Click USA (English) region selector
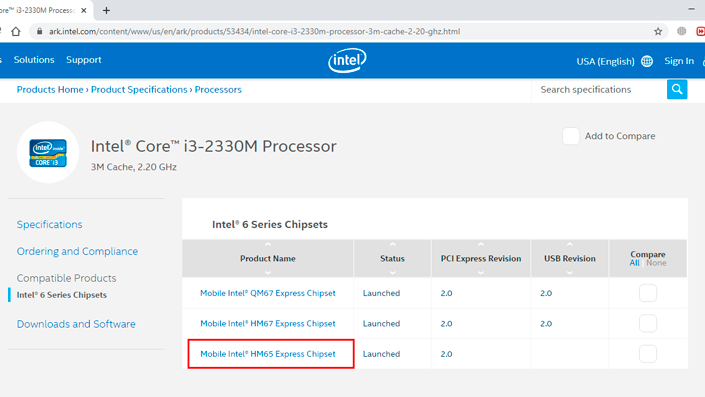 coord(605,61)
